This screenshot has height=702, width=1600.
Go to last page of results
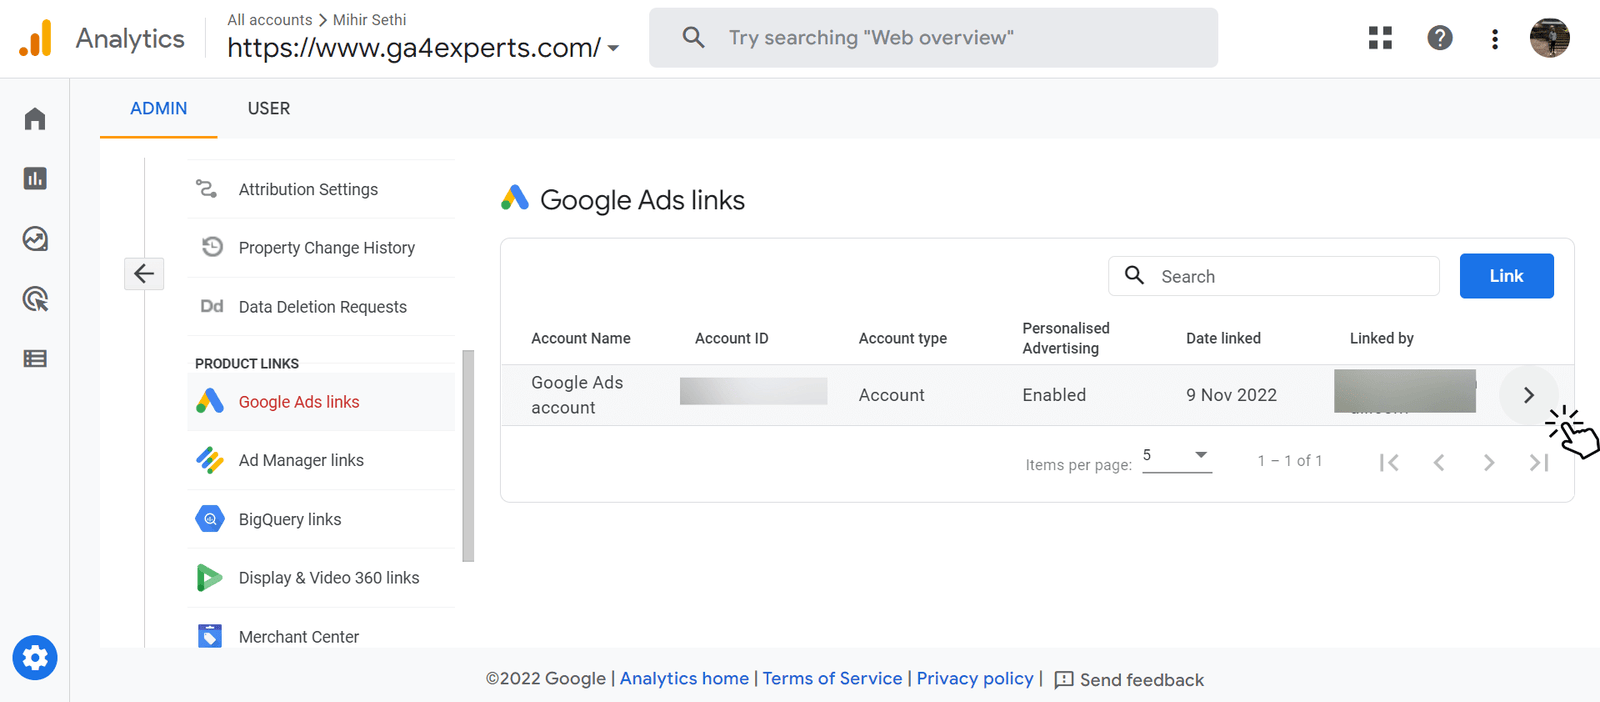pos(1539,462)
